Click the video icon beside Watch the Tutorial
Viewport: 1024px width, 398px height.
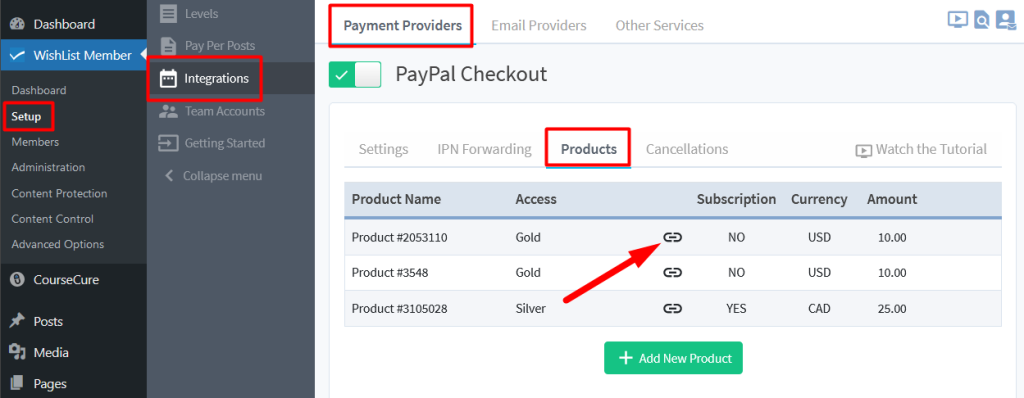(x=863, y=151)
